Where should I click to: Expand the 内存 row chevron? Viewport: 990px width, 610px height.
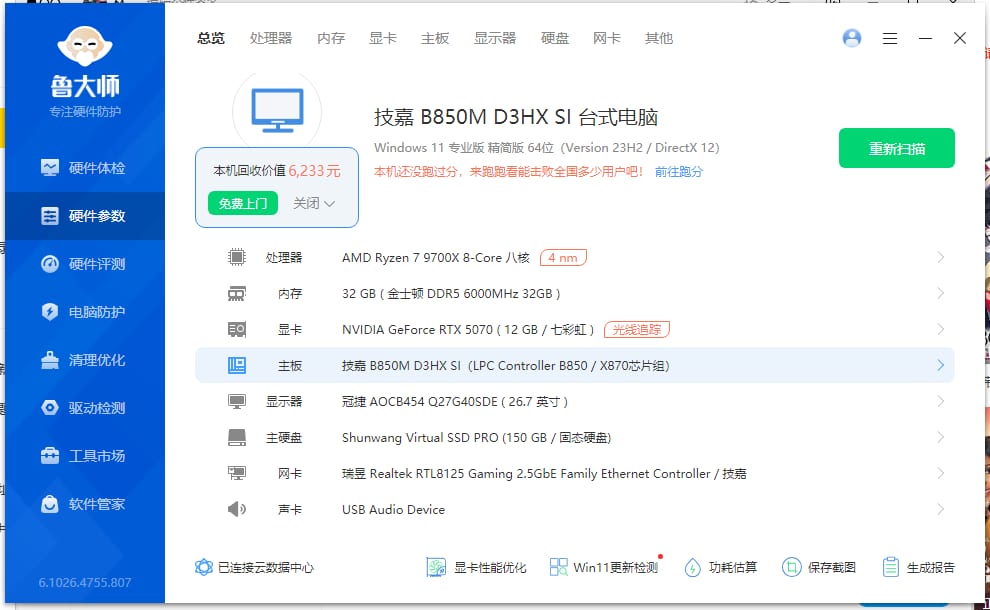pos(941,294)
